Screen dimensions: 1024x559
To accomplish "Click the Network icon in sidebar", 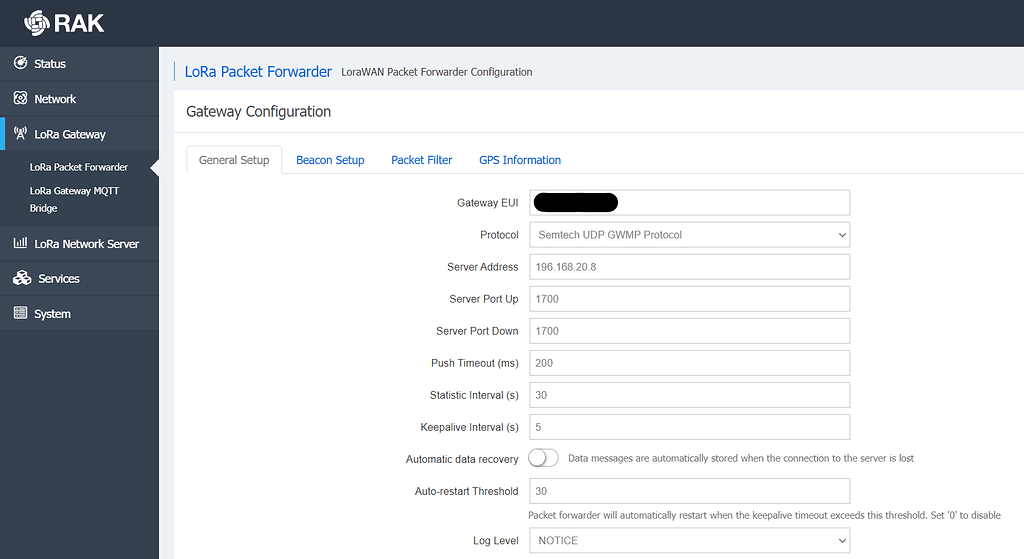I will click(x=20, y=99).
